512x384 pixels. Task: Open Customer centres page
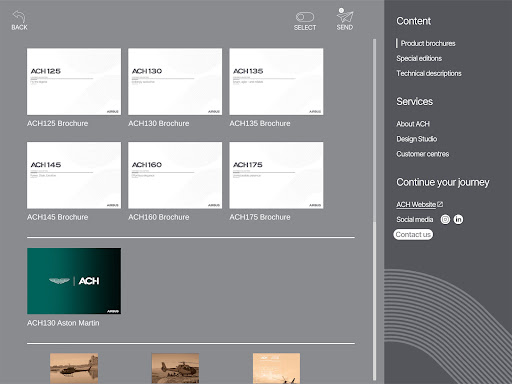coord(423,154)
